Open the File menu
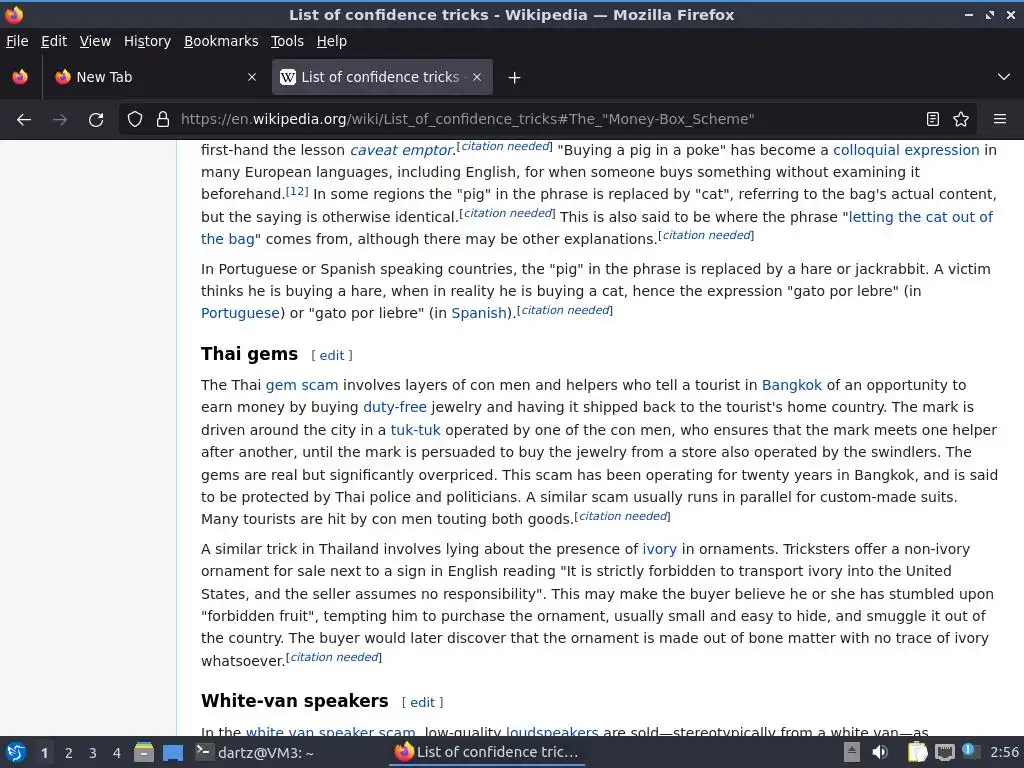The height and width of the screenshot is (768, 1024). point(17,41)
